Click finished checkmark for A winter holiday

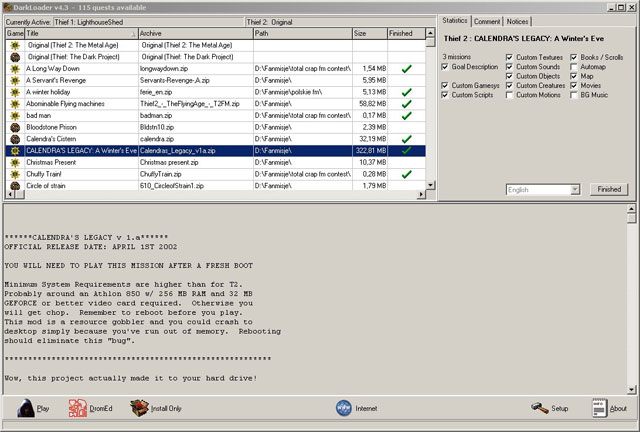pos(406,92)
